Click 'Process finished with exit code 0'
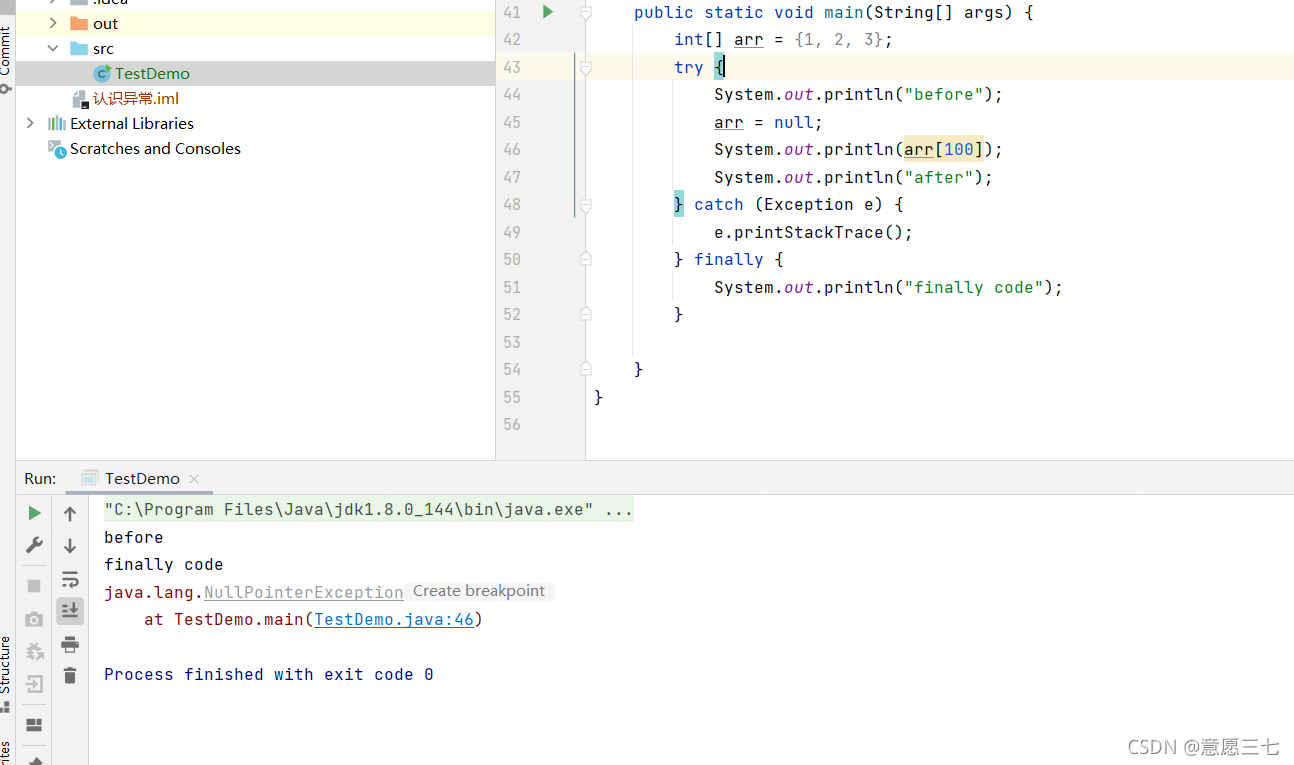This screenshot has height=765, width=1294. pyautogui.click(x=269, y=674)
